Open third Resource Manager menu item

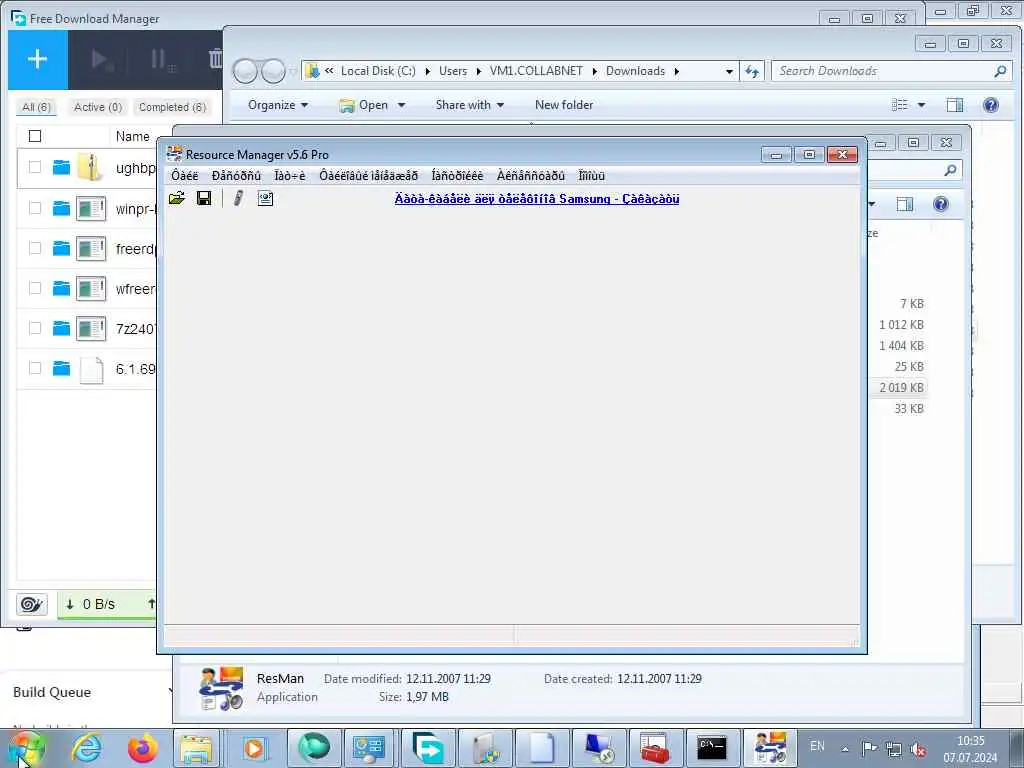(x=290, y=176)
